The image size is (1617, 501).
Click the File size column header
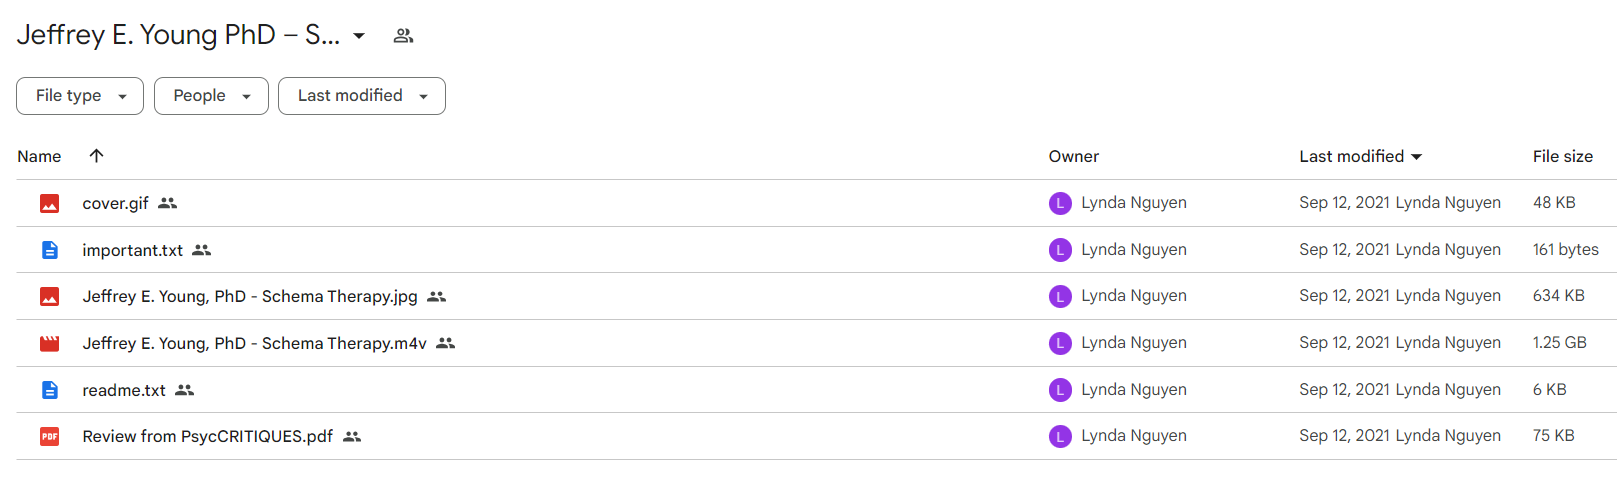[x=1562, y=156]
